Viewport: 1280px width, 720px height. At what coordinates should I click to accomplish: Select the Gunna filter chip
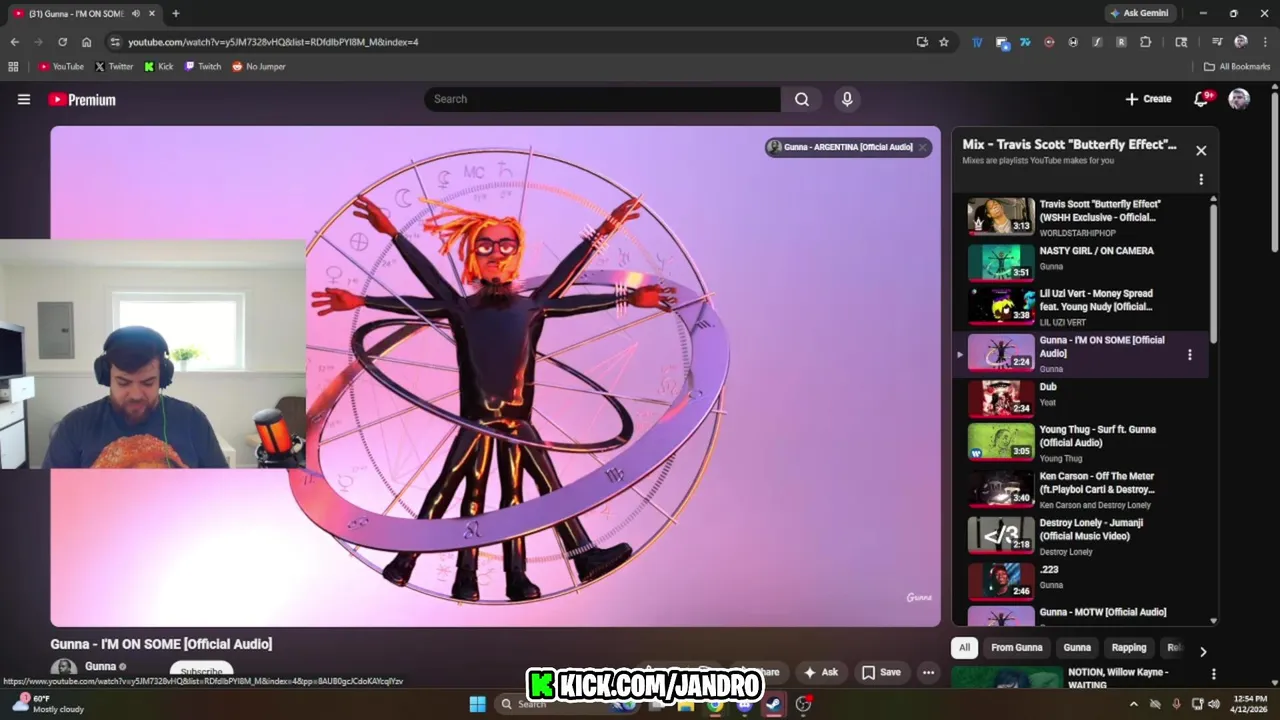pyautogui.click(x=1077, y=648)
